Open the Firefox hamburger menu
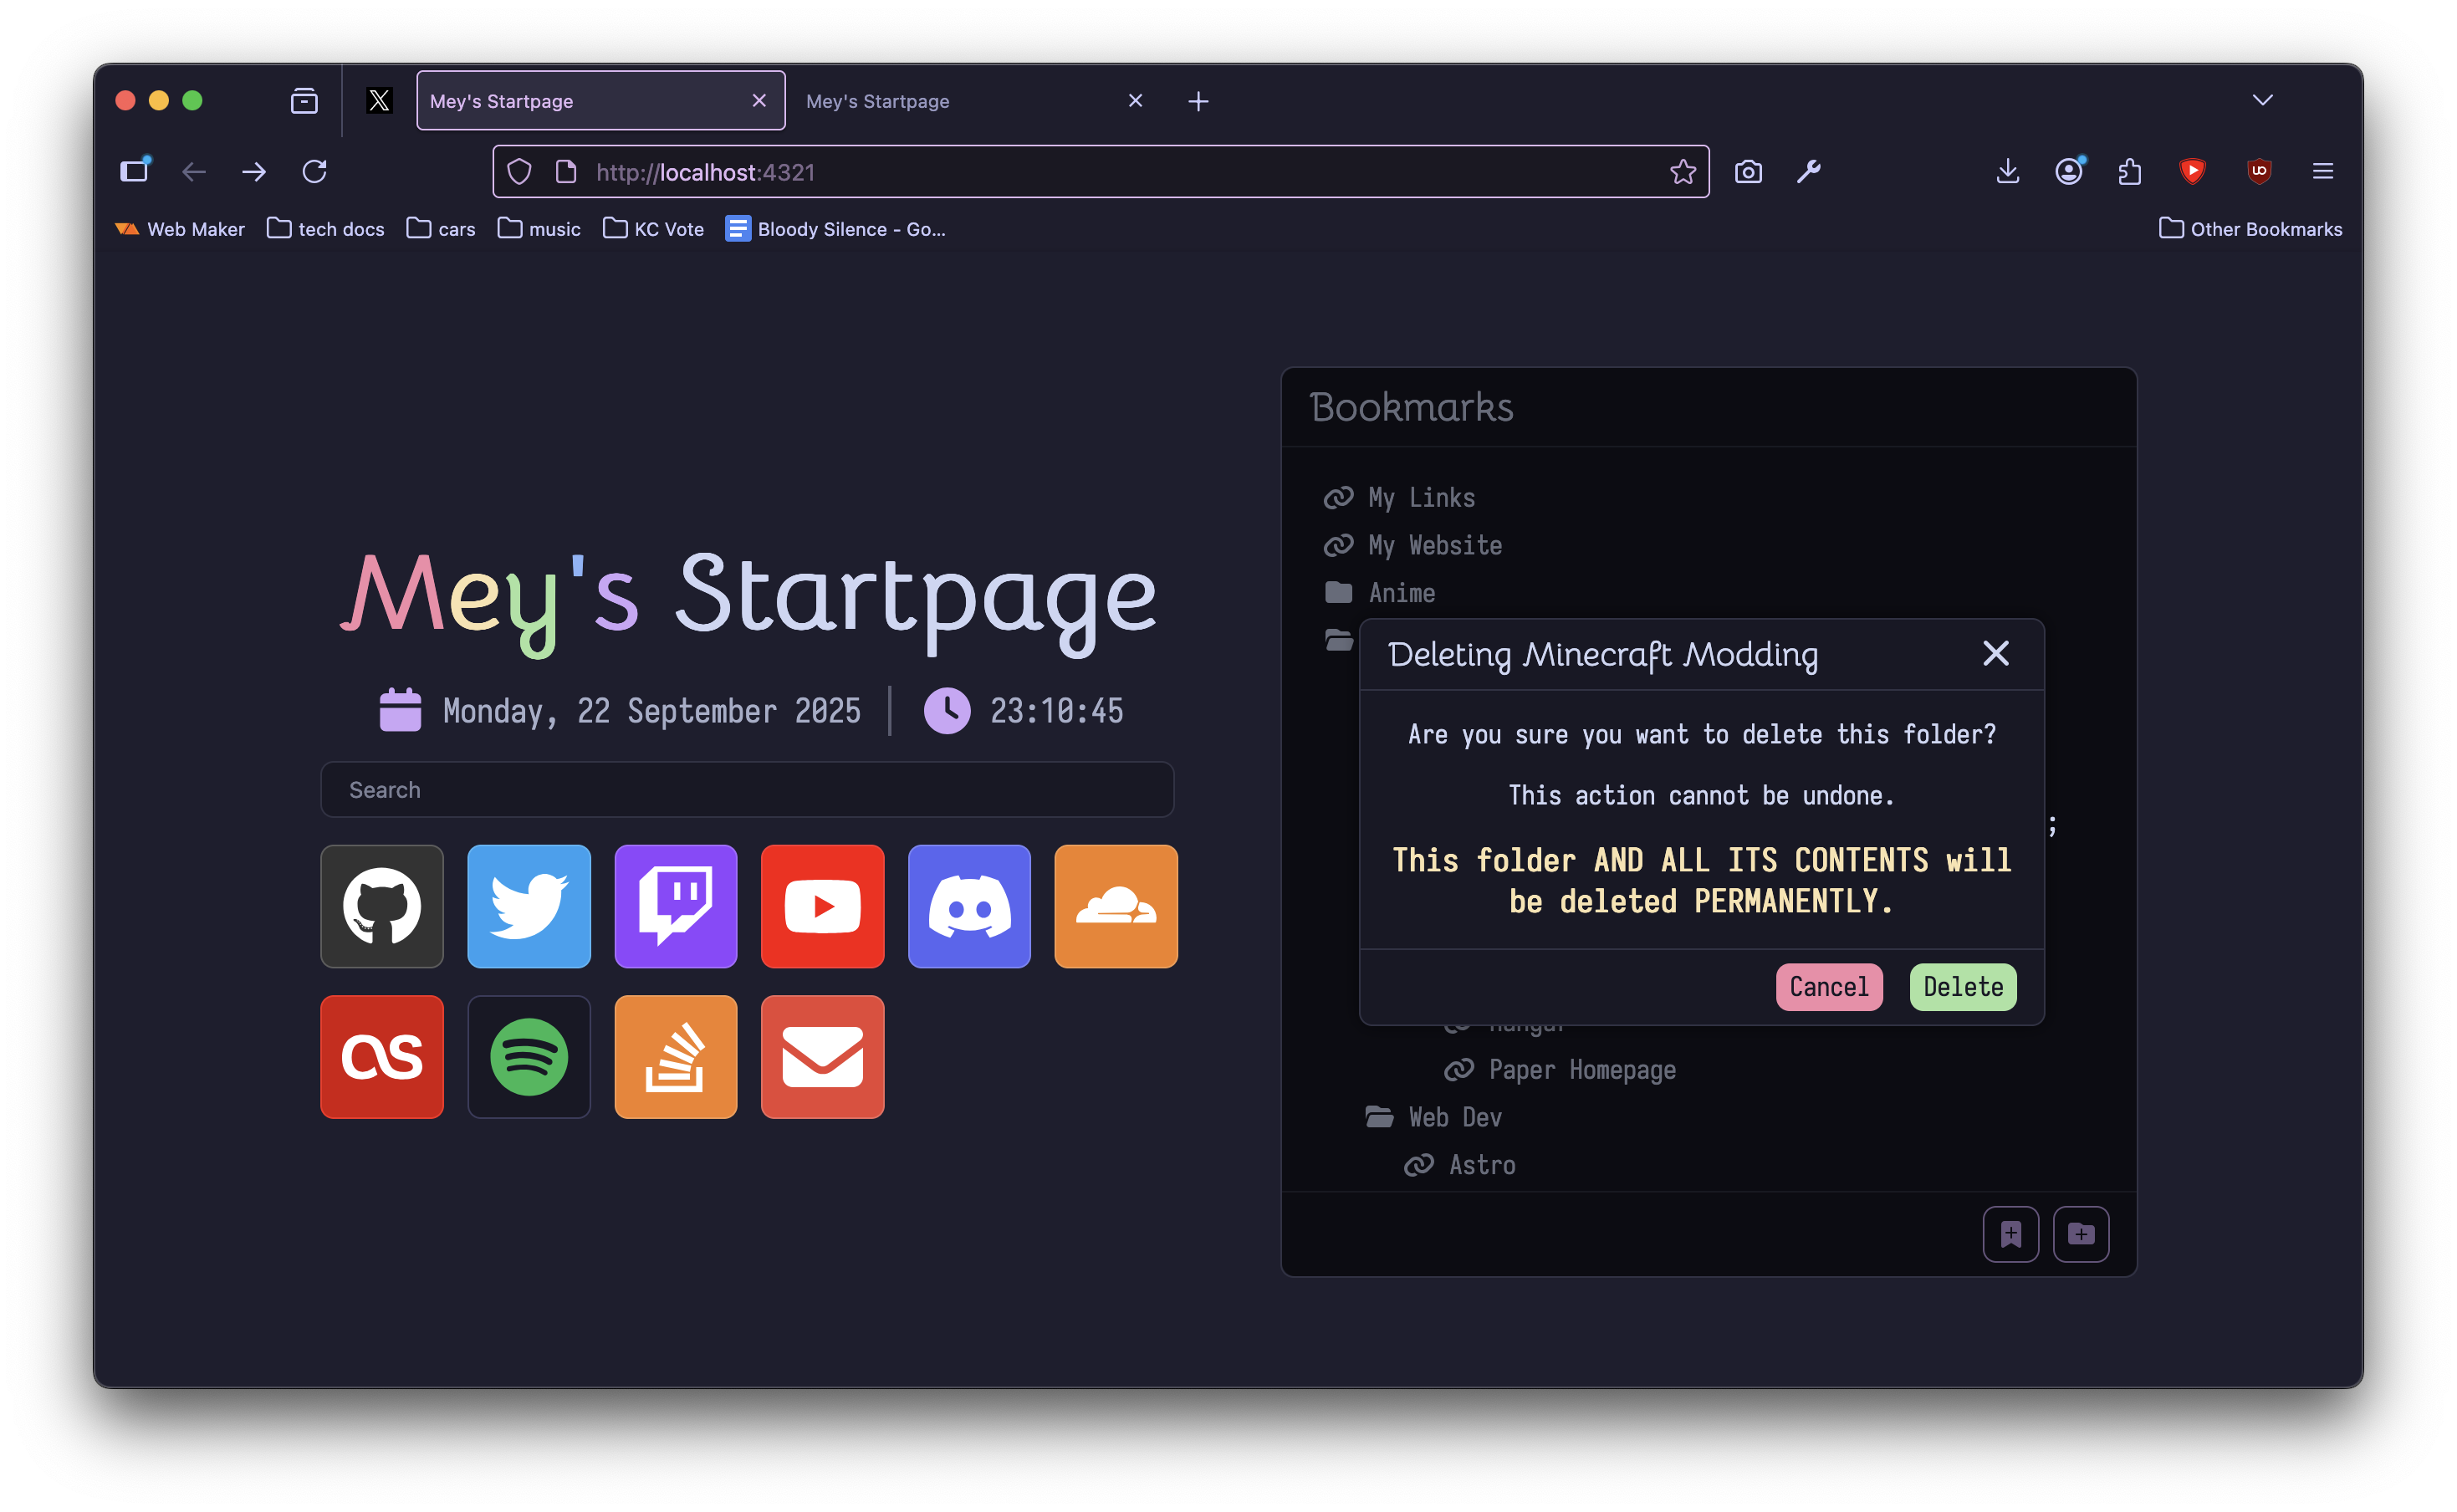Screen dimensions: 2457x1512 coord(2322,171)
